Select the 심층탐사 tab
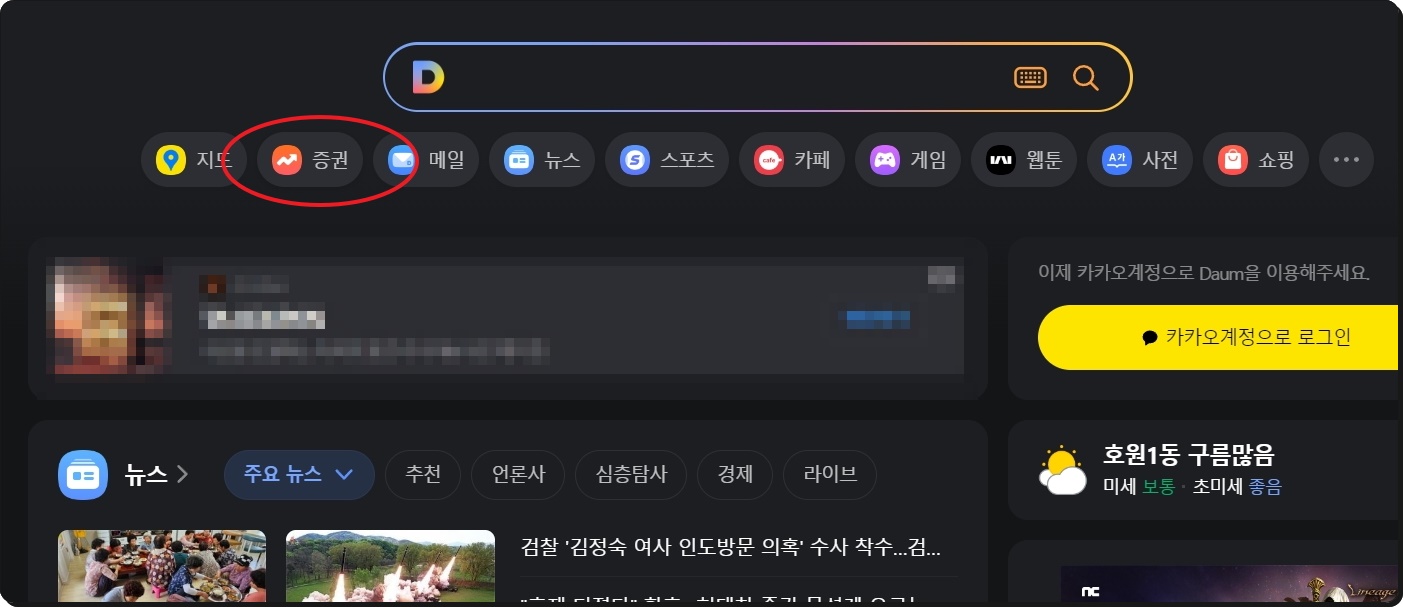 click(x=631, y=475)
